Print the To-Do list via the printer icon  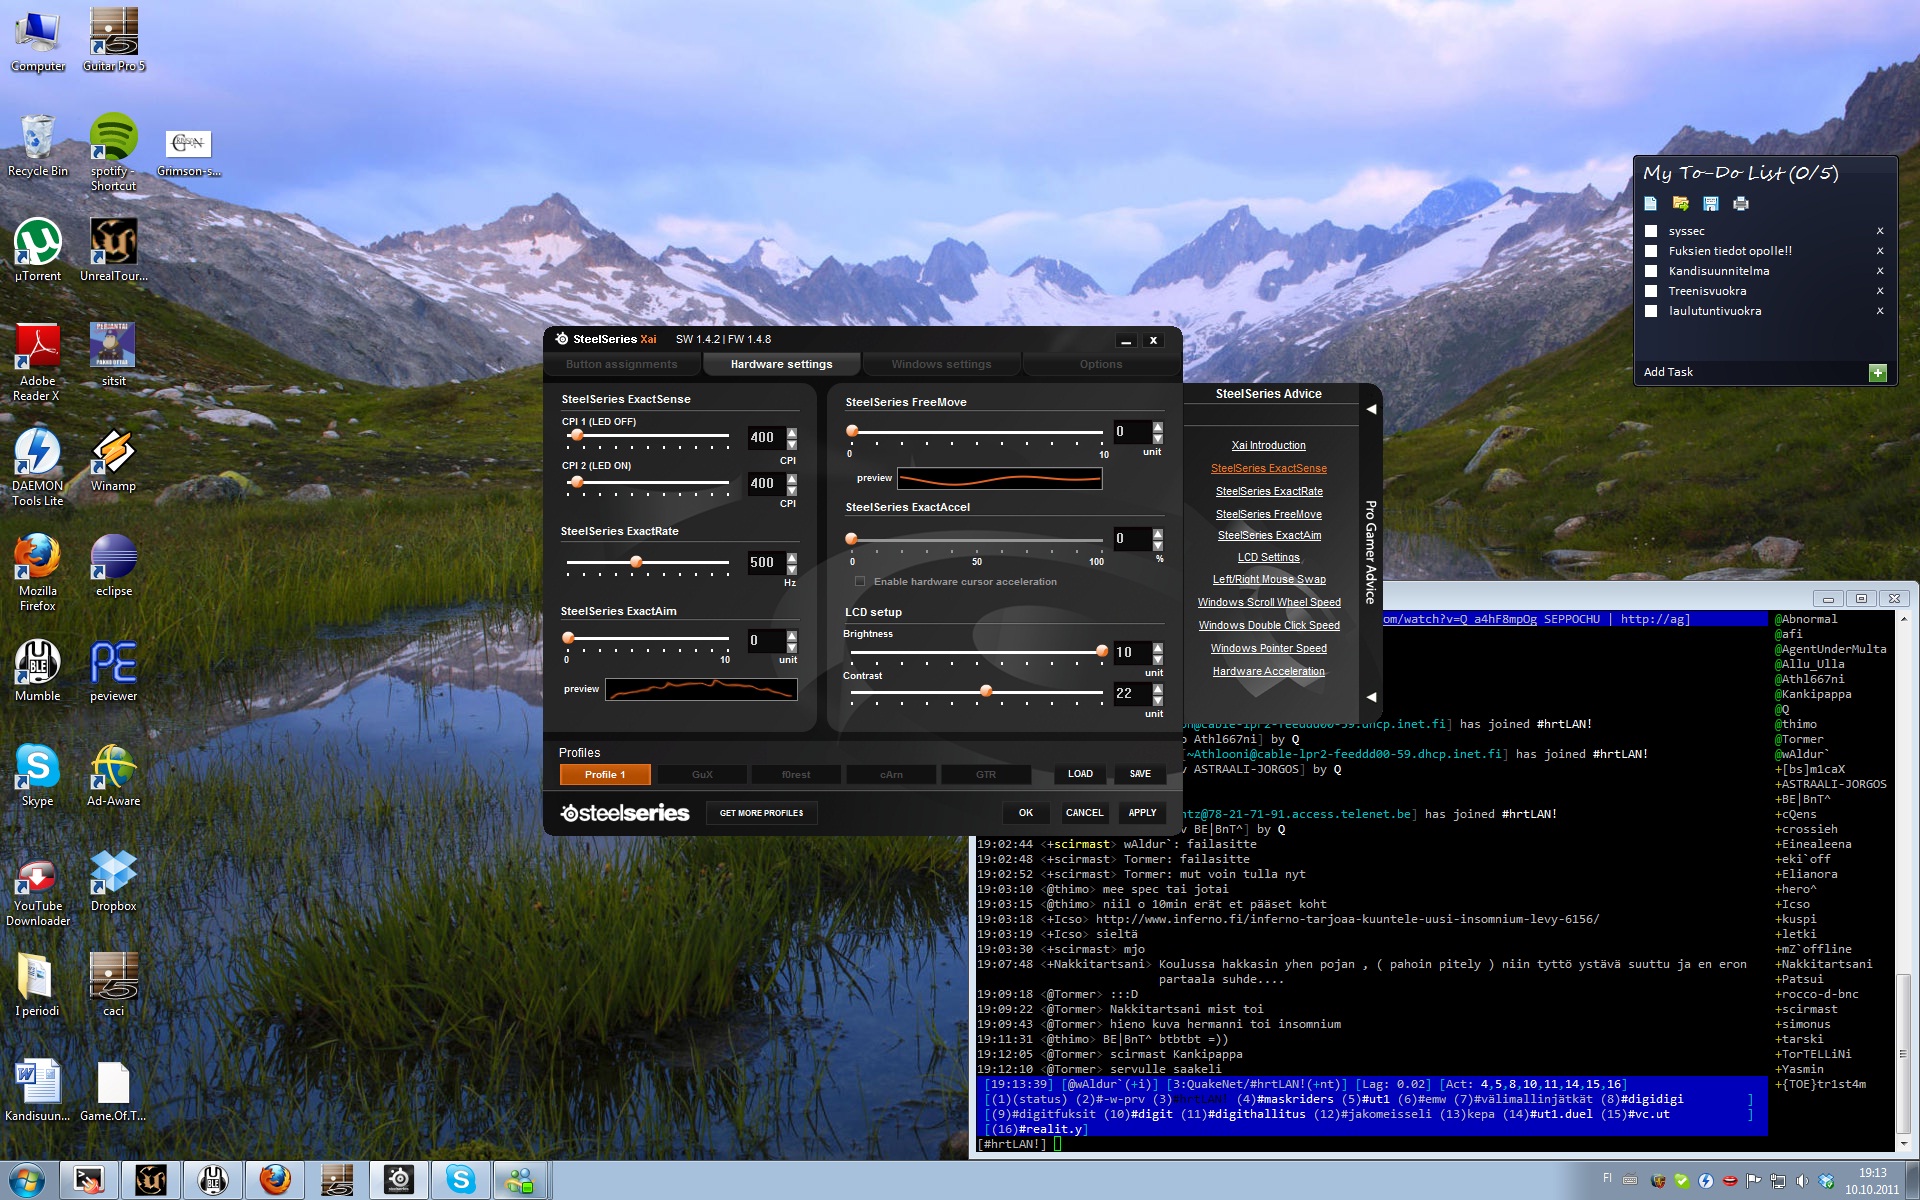click(x=1741, y=204)
